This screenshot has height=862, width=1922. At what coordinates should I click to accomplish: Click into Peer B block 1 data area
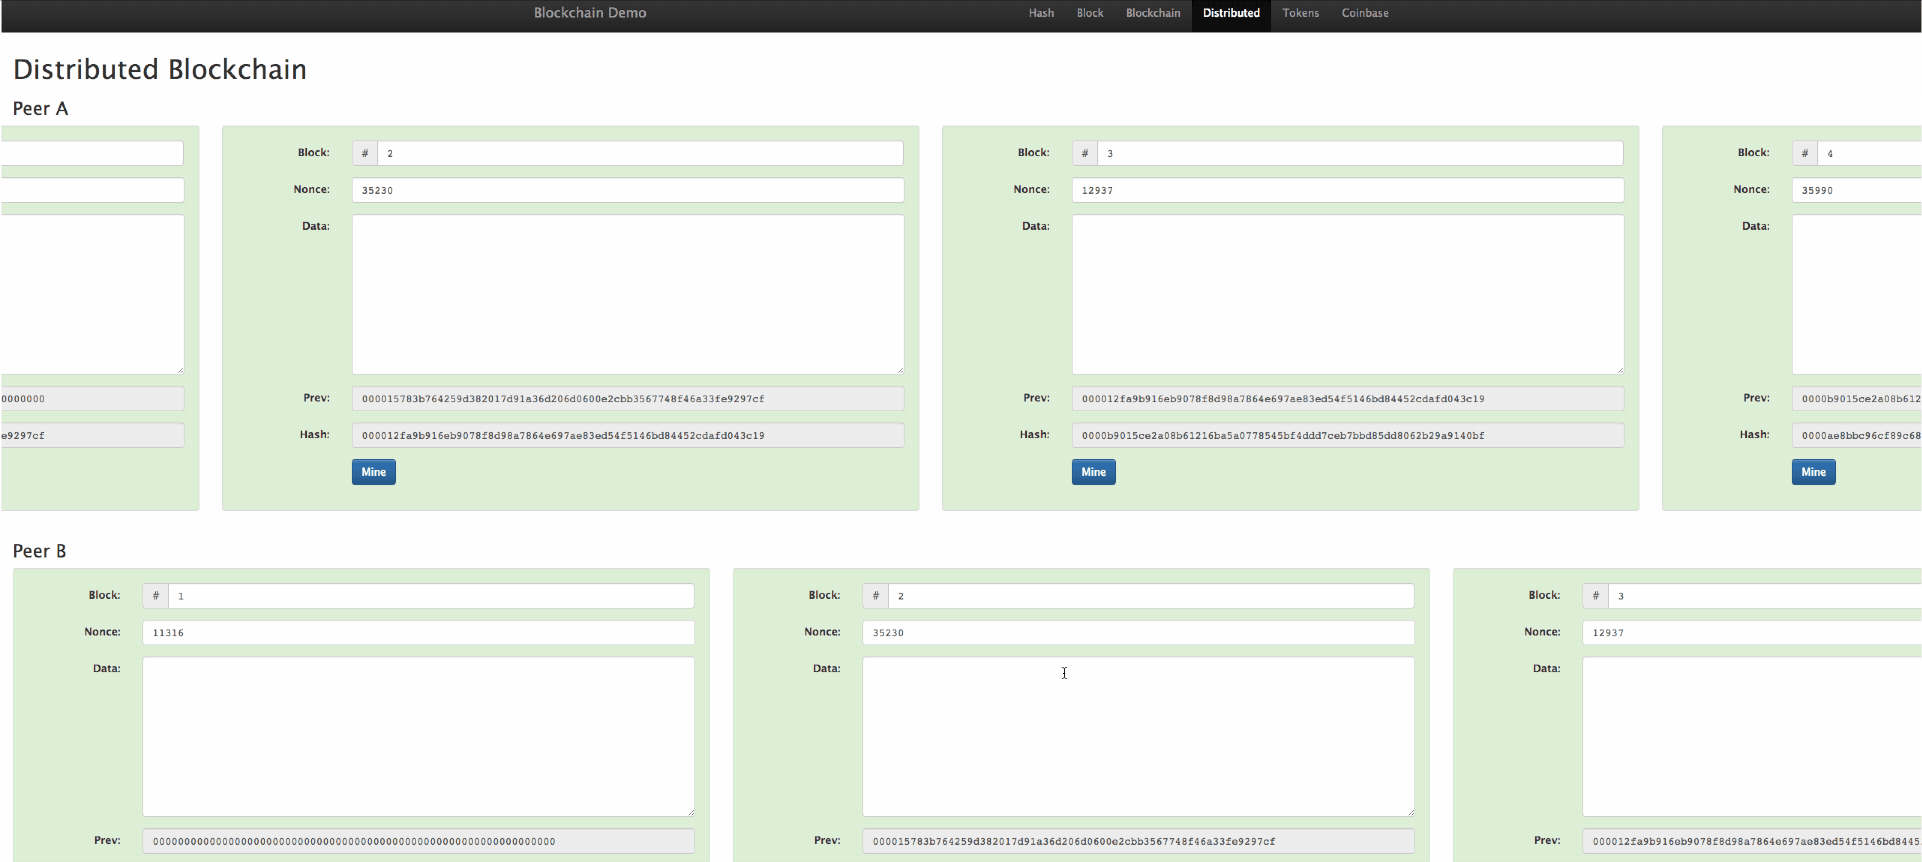click(x=418, y=736)
